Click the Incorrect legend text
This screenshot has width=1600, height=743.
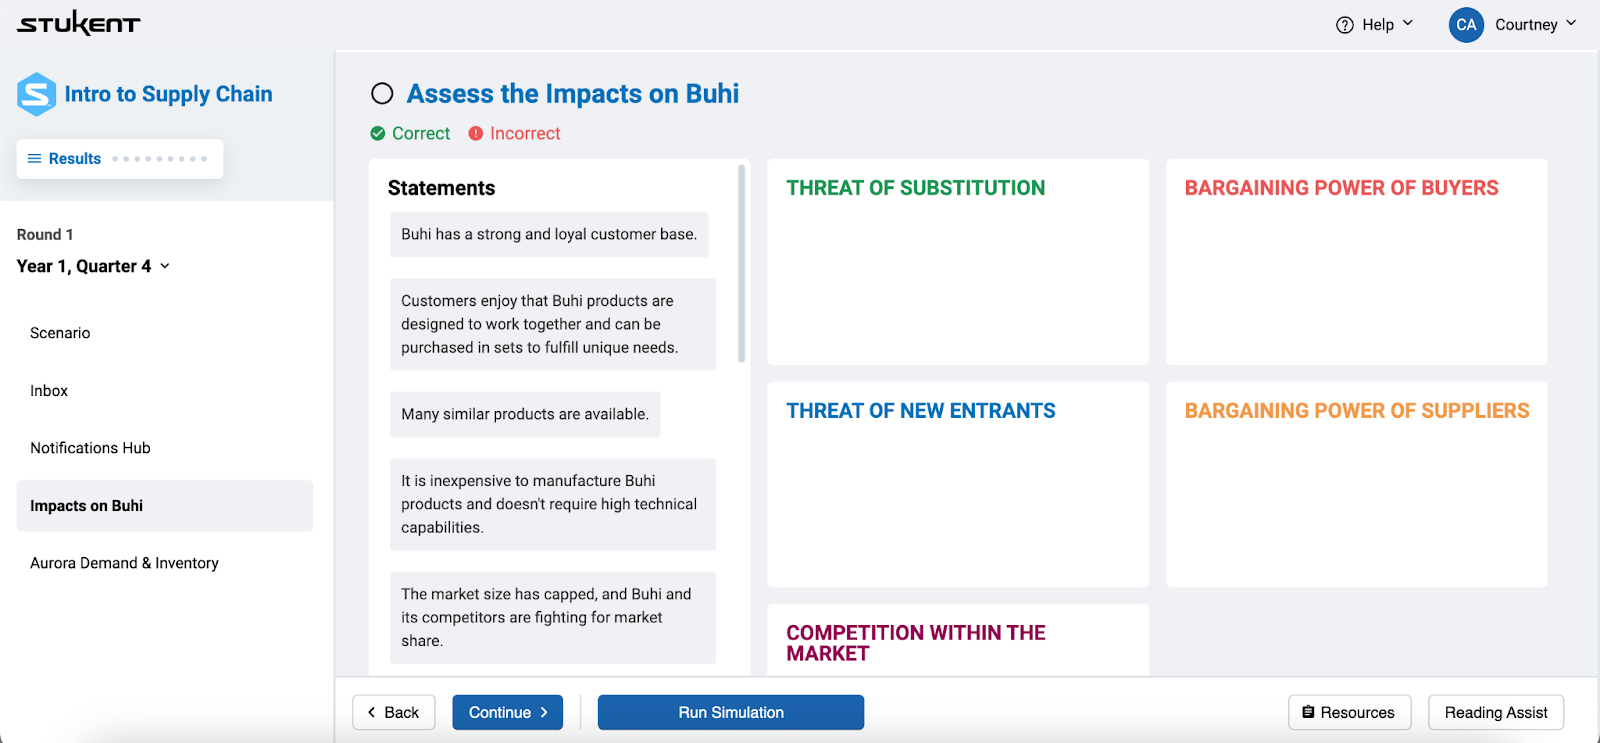tap(525, 134)
